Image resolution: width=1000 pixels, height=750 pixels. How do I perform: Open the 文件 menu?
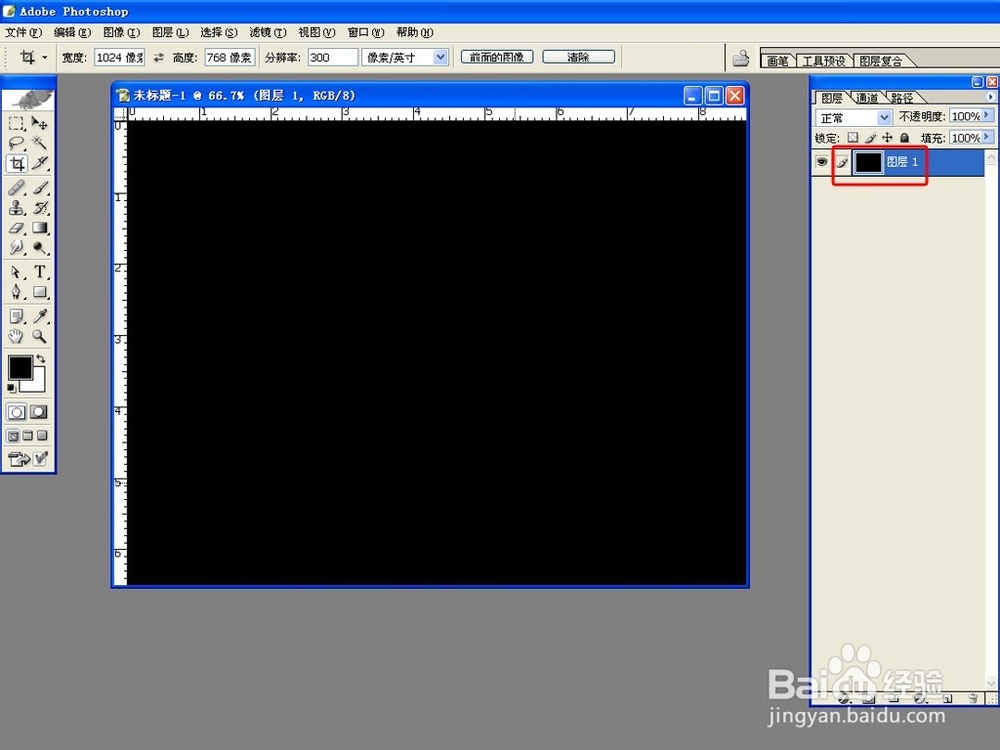[x=24, y=33]
